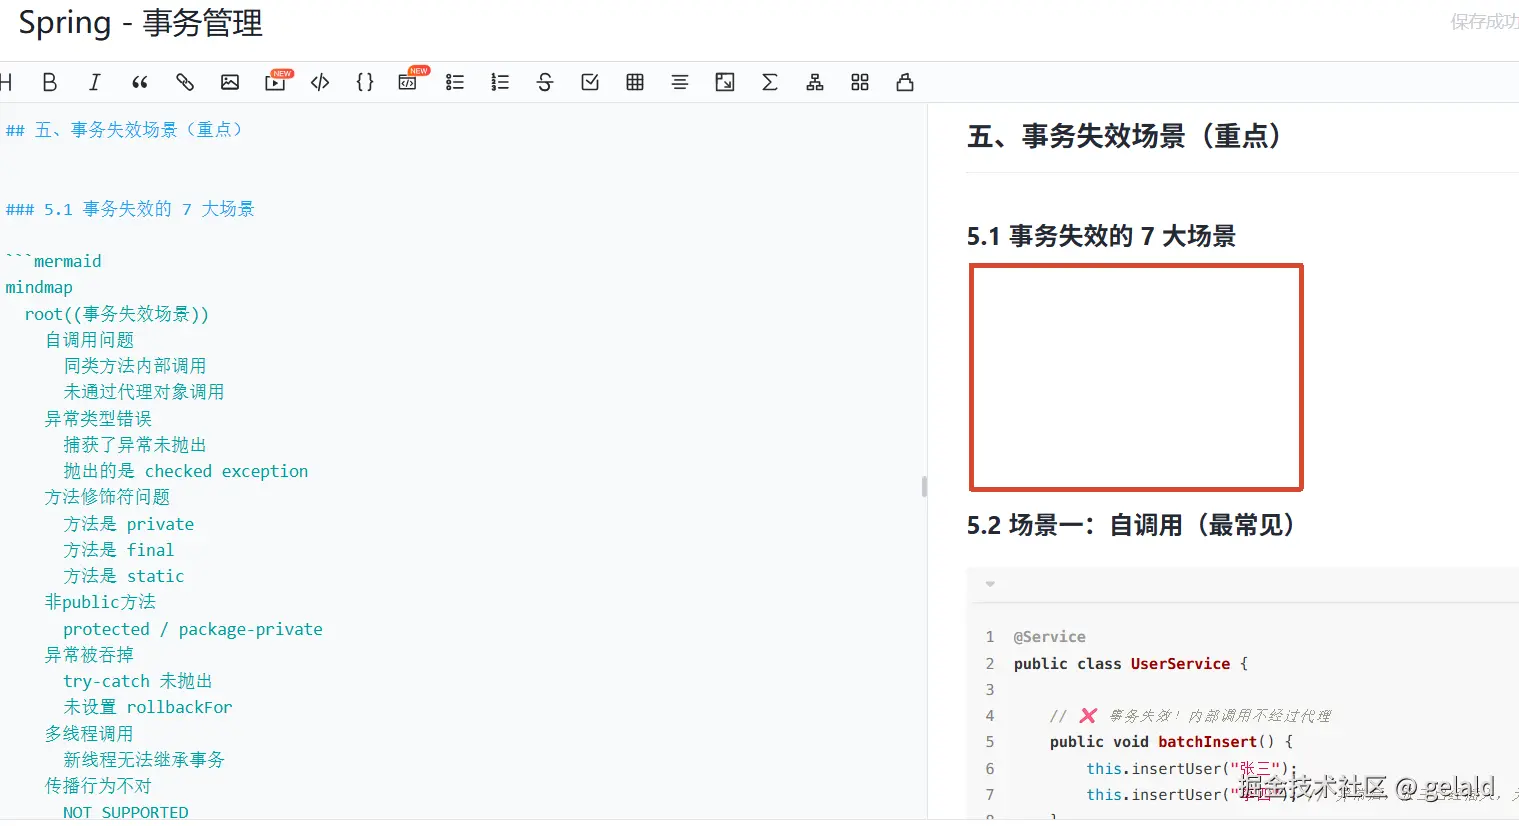The height and width of the screenshot is (826, 1519).
Task: Insert an image
Action: 229,82
